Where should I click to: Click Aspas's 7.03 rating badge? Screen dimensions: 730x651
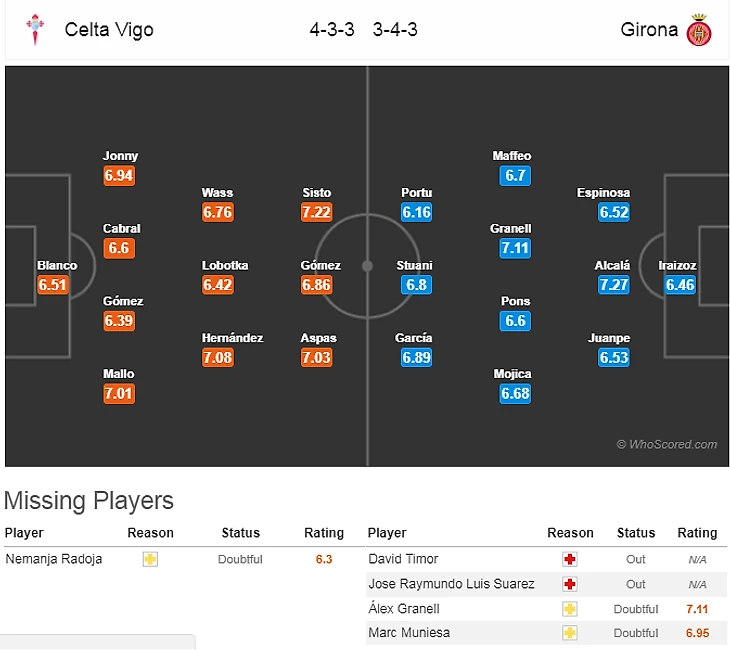[x=318, y=357]
